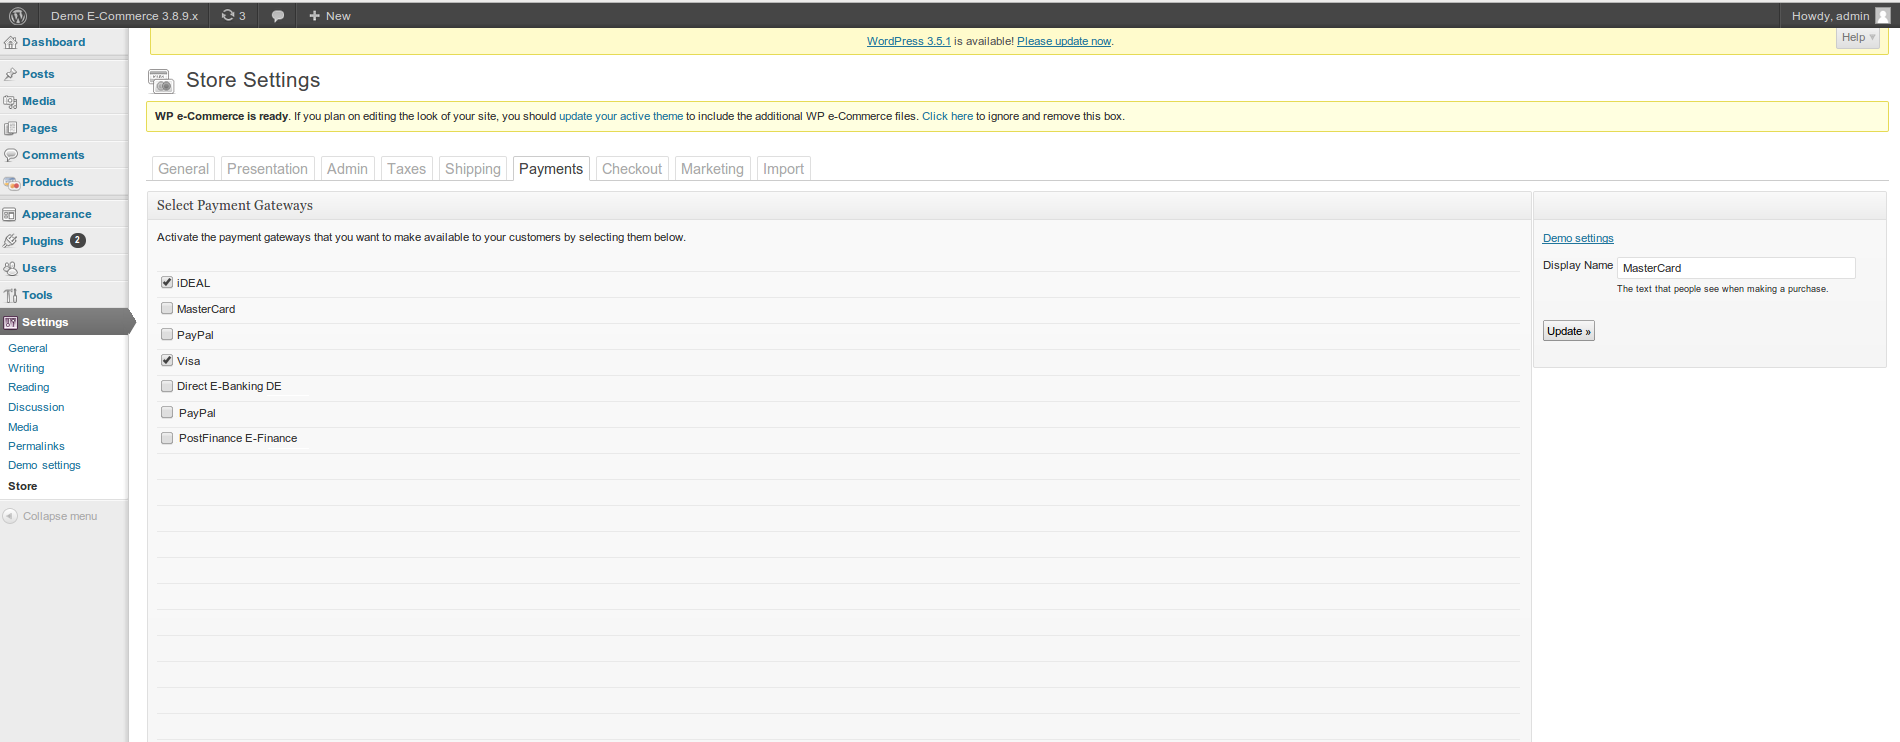Switch to the Shipping tab
The image size is (1900, 742).
pyautogui.click(x=472, y=169)
